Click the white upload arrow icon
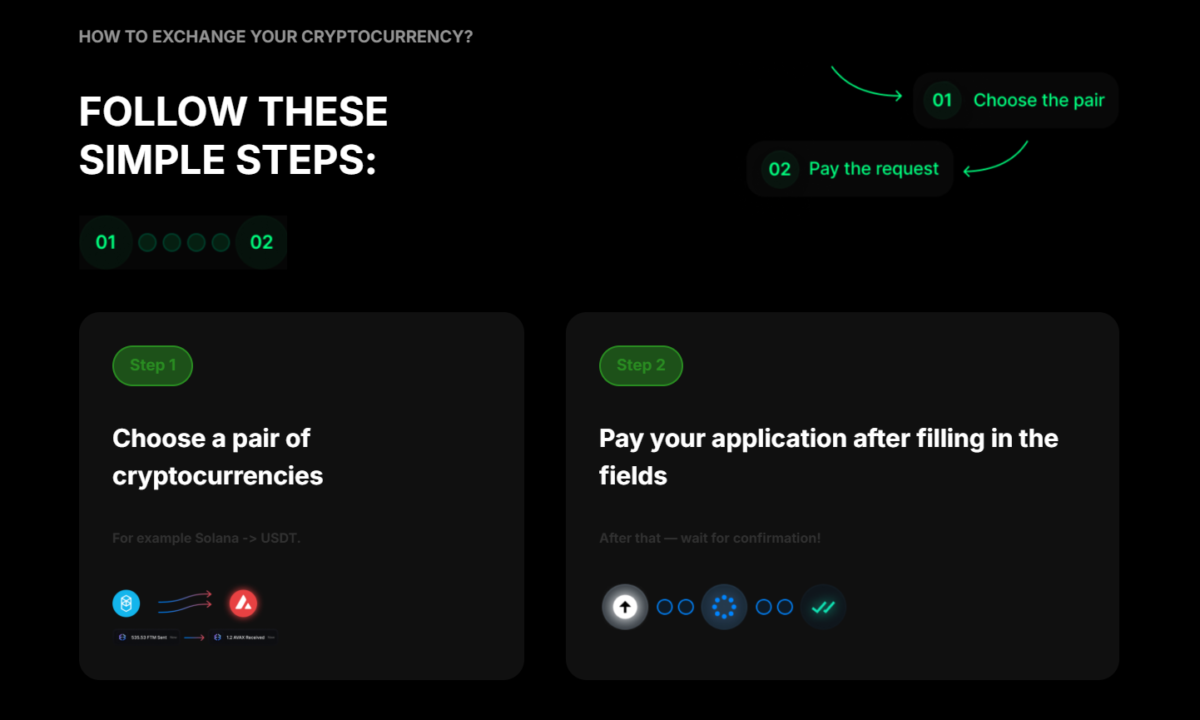The width and height of the screenshot is (1200, 720). coord(625,607)
